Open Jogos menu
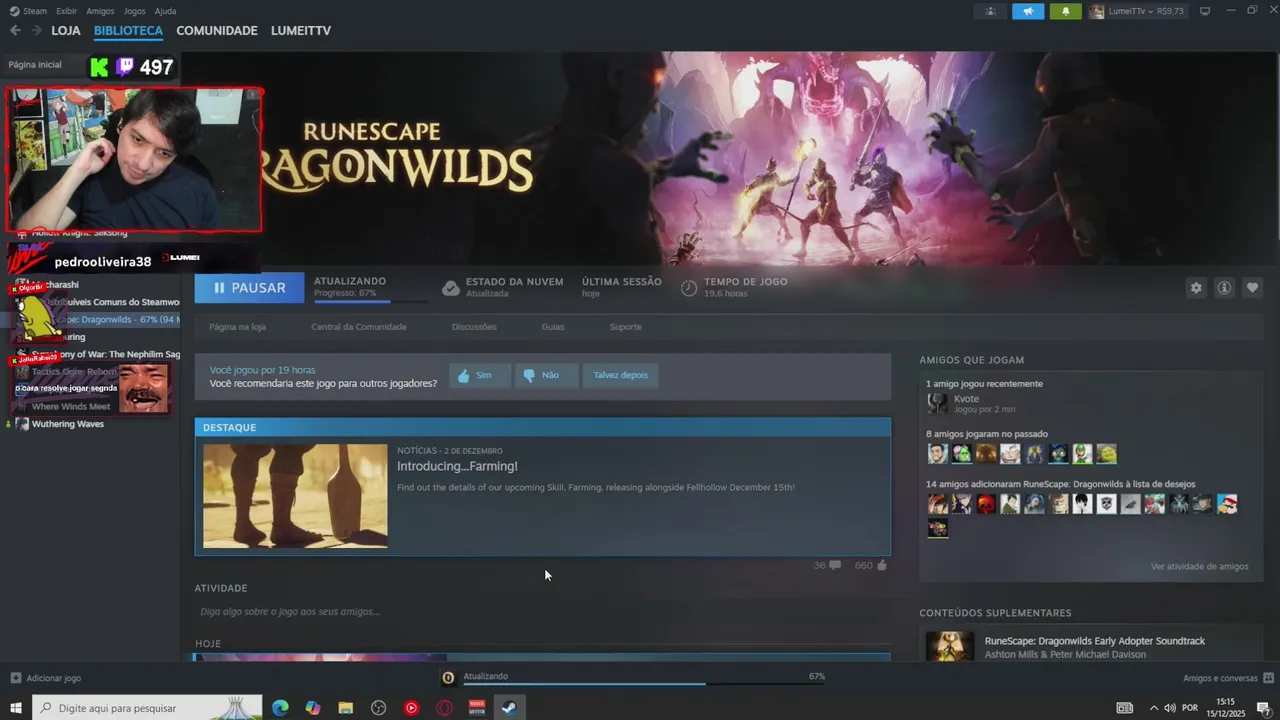Screen dimensions: 1280x720 click(134, 11)
